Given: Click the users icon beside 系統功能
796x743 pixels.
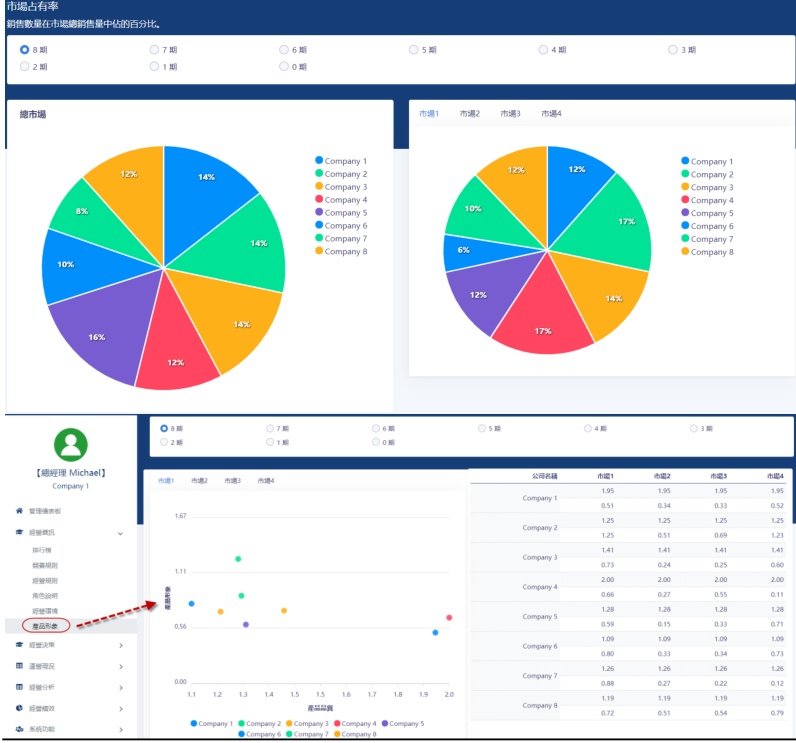Looking at the screenshot, I should [19, 729].
